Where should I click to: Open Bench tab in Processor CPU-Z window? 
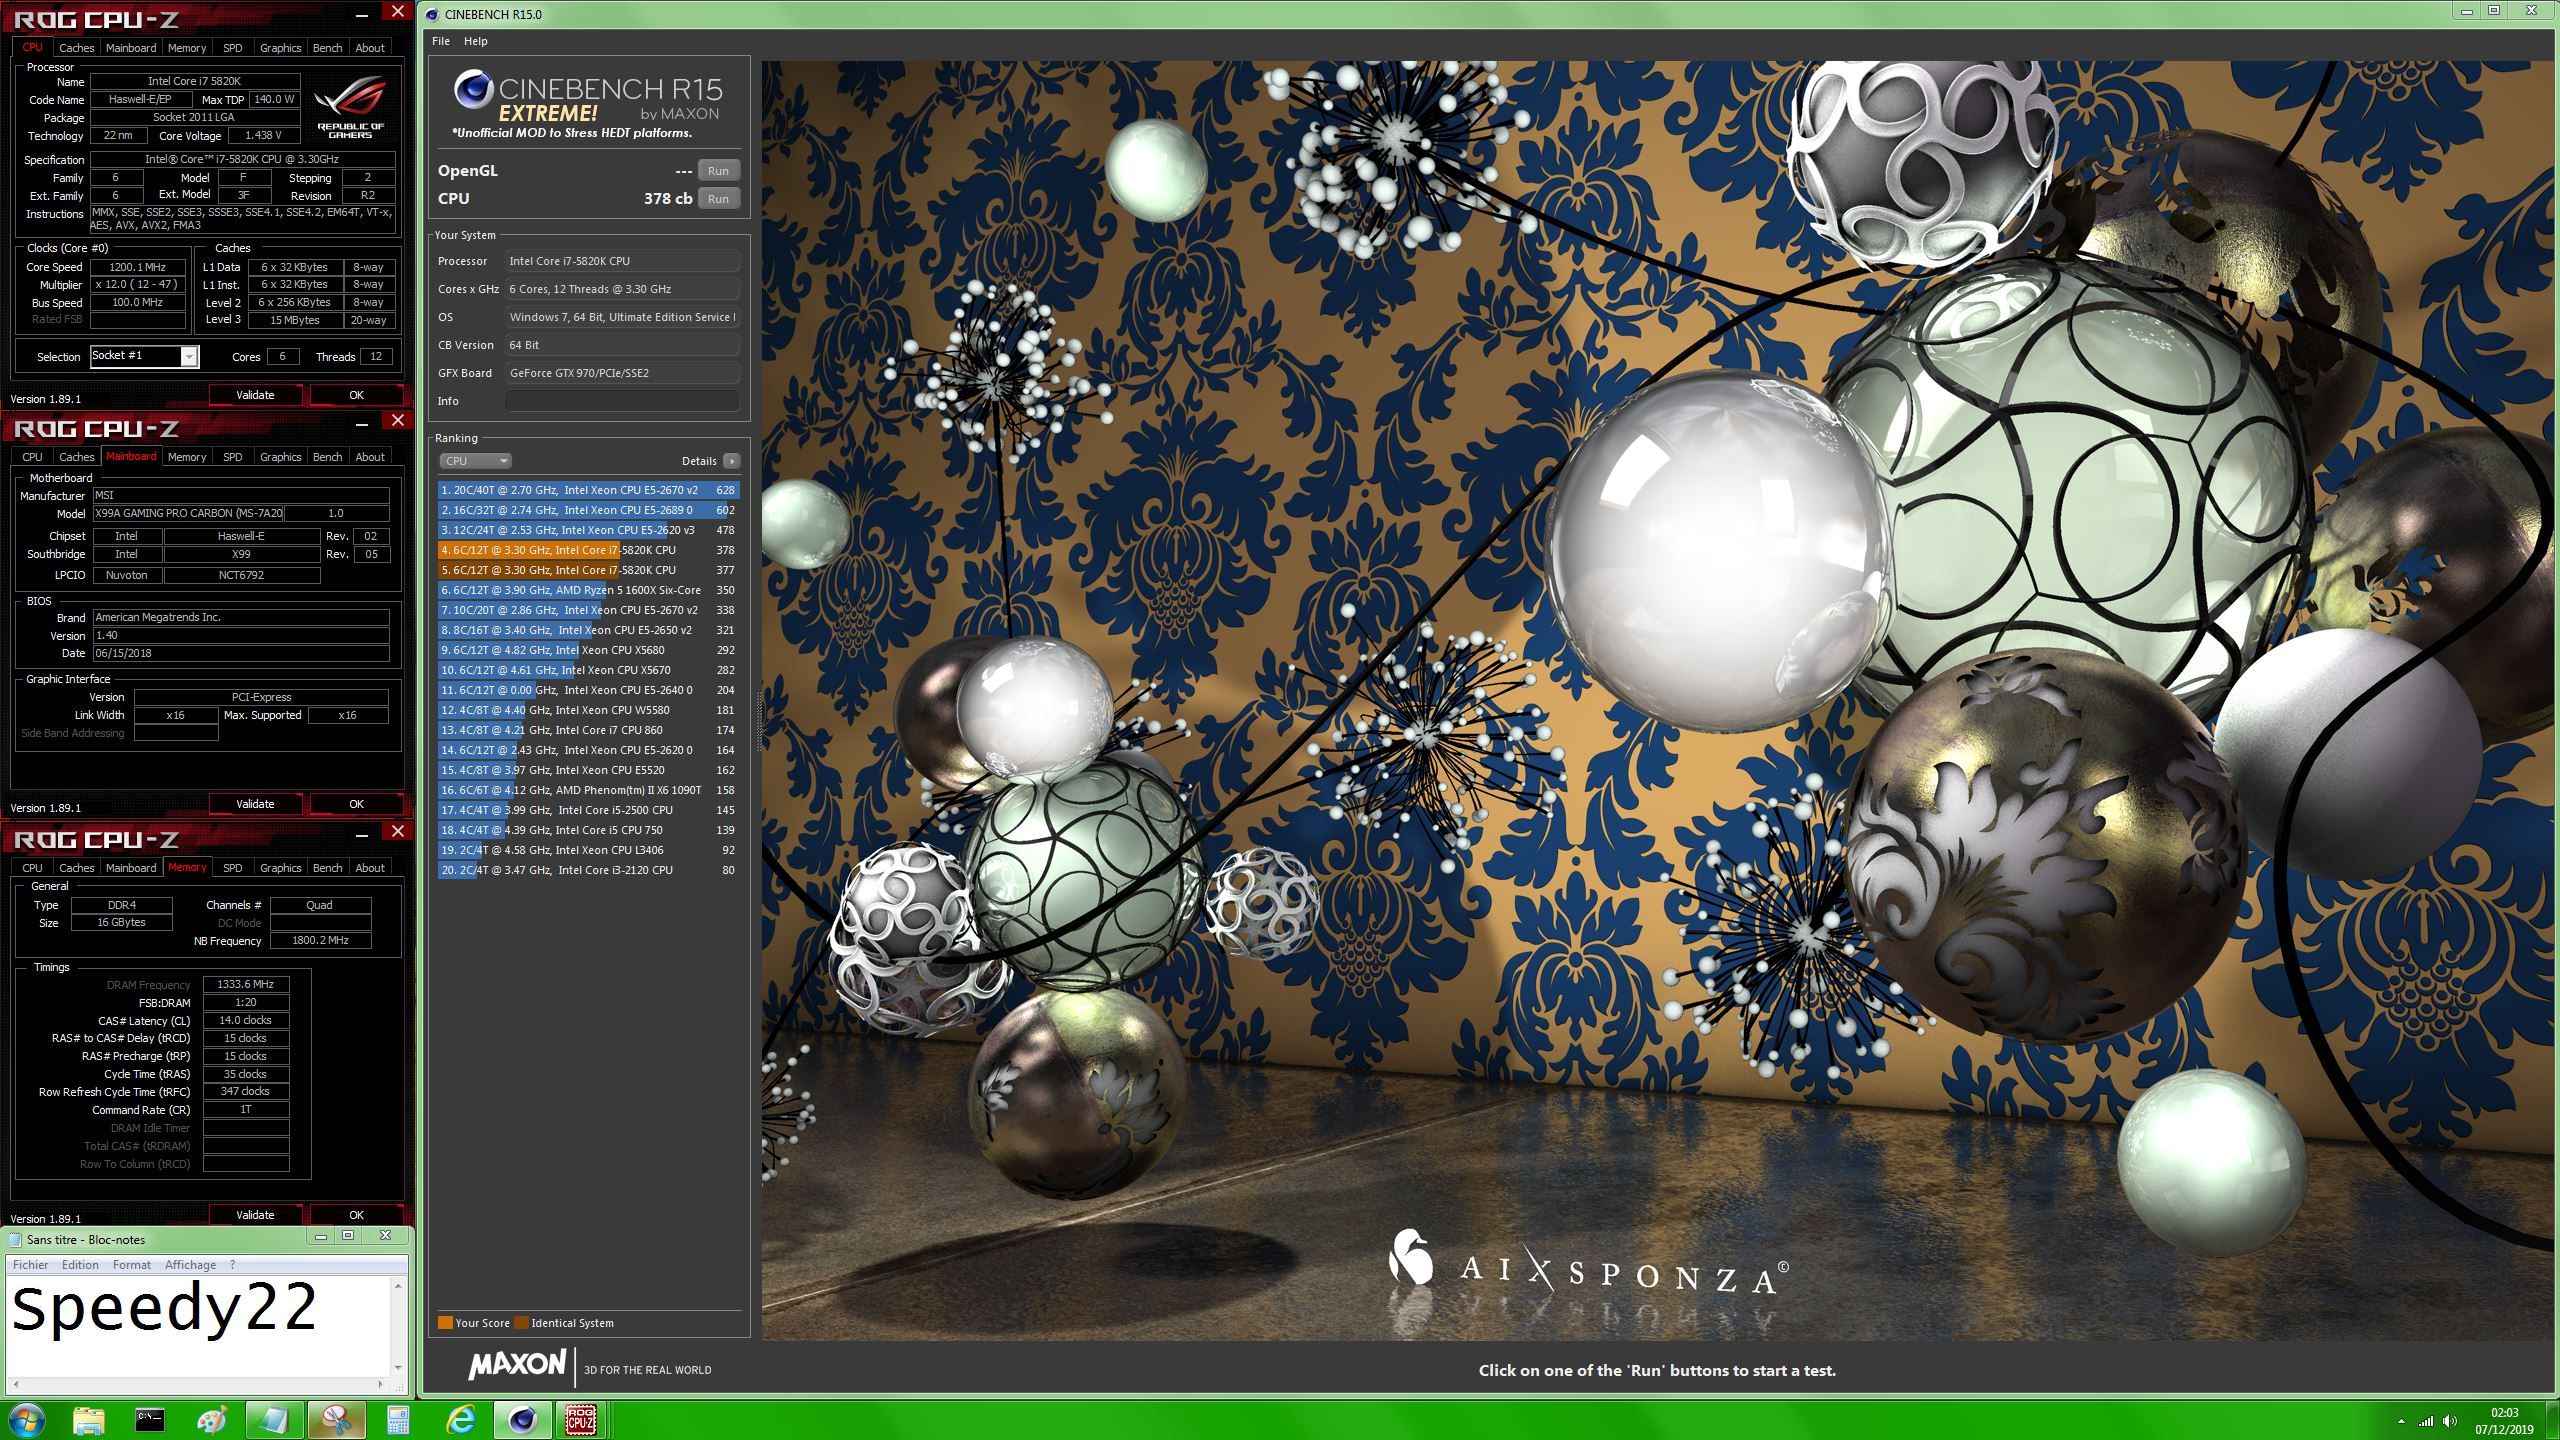click(x=327, y=47)
